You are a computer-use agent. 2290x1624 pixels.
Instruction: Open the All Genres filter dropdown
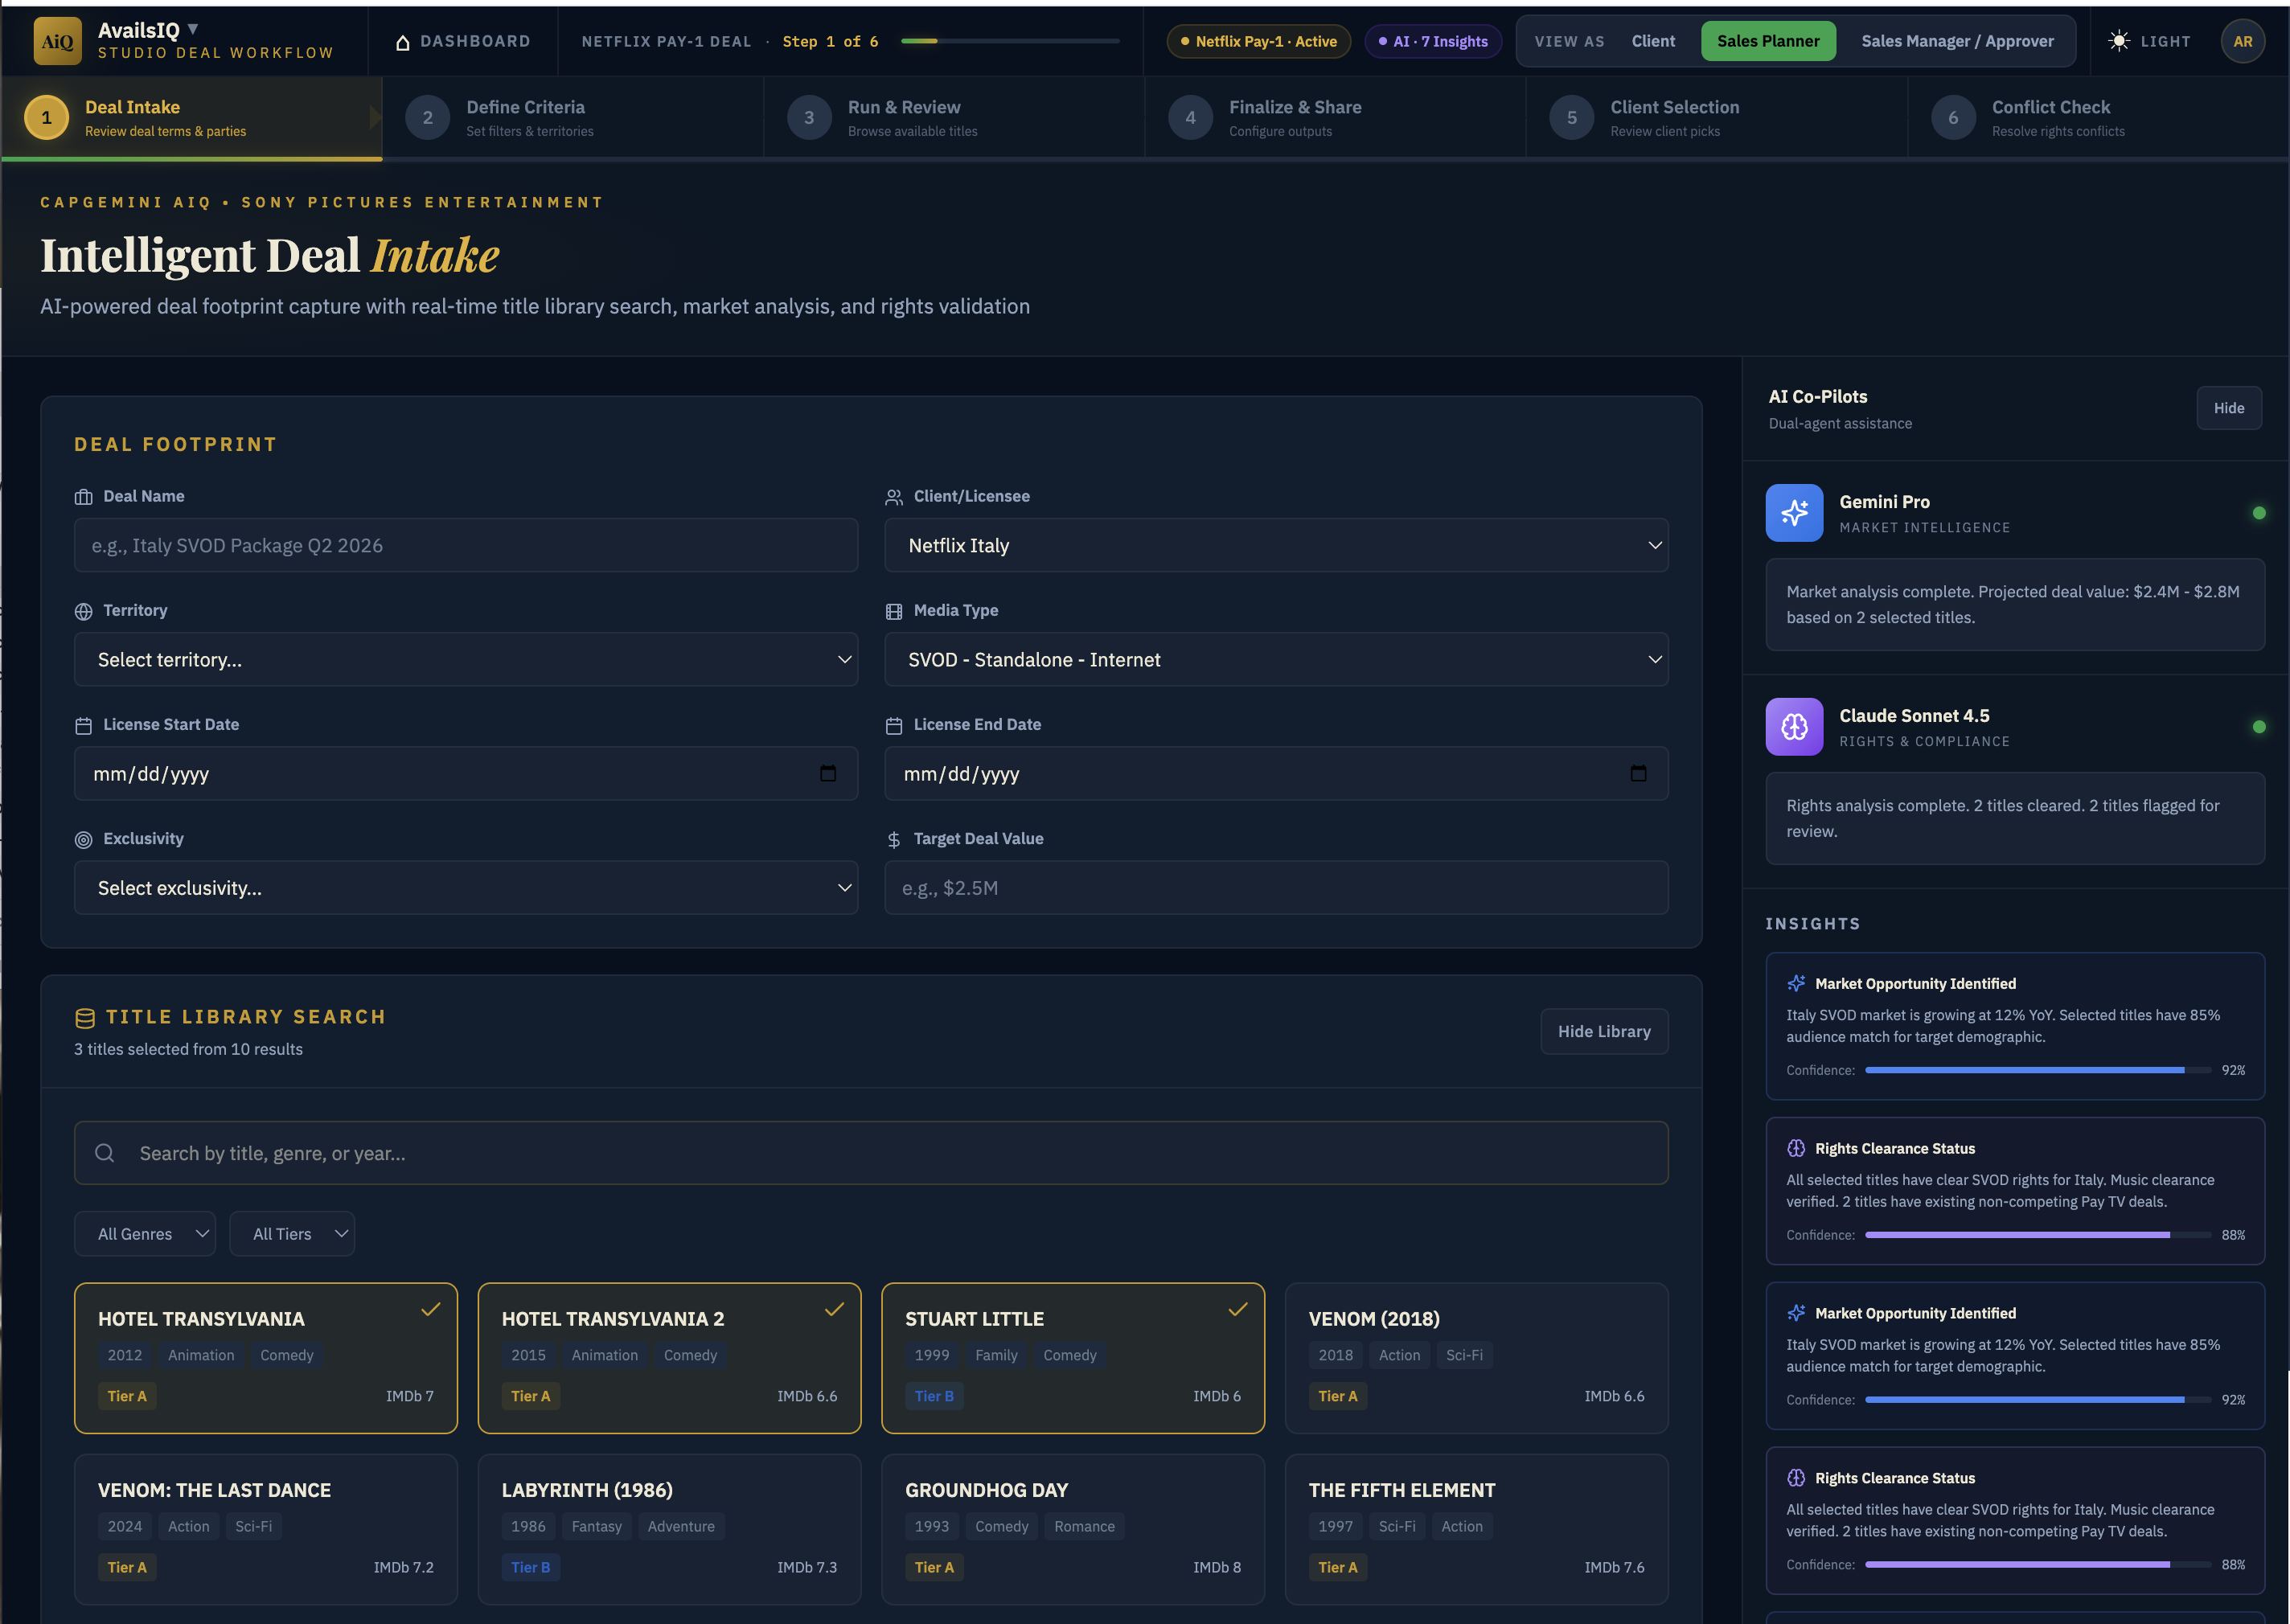point(145,1234)
